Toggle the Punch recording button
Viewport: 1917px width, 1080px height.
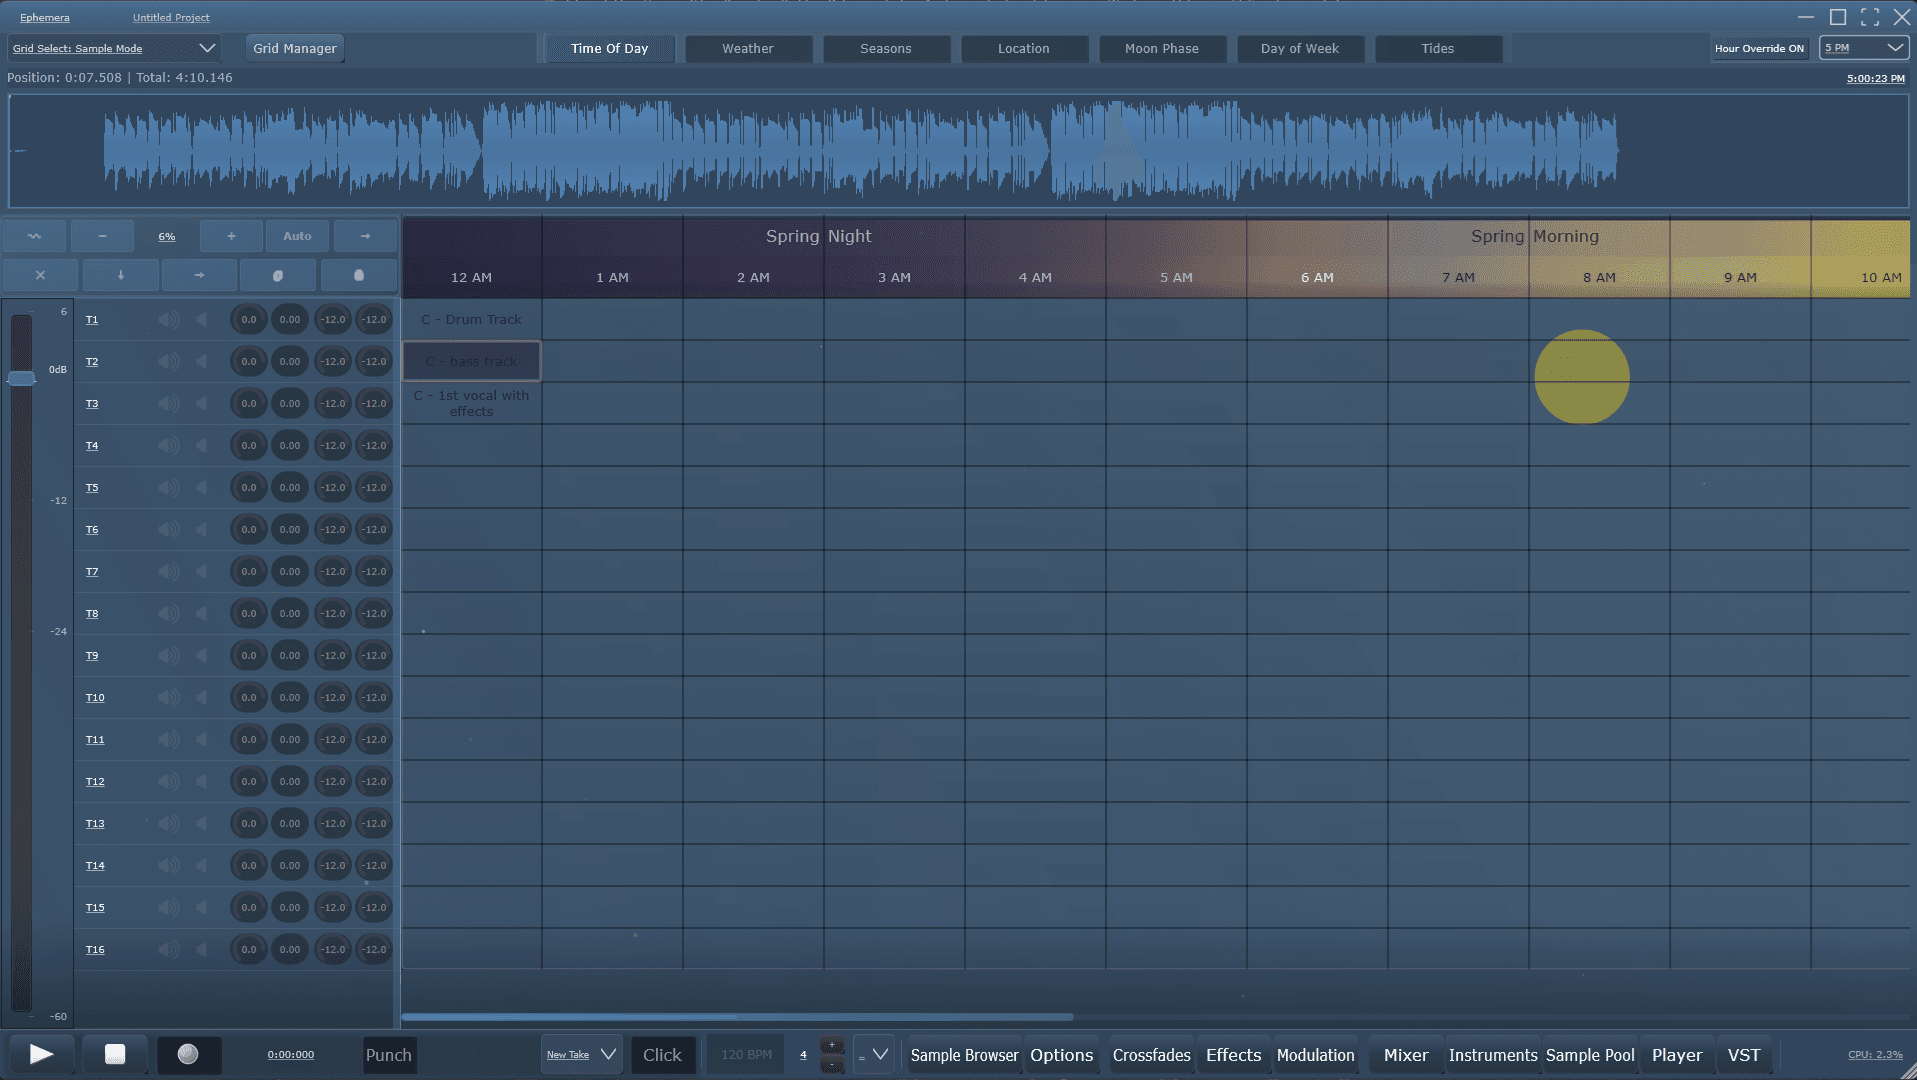point(388,1055)
